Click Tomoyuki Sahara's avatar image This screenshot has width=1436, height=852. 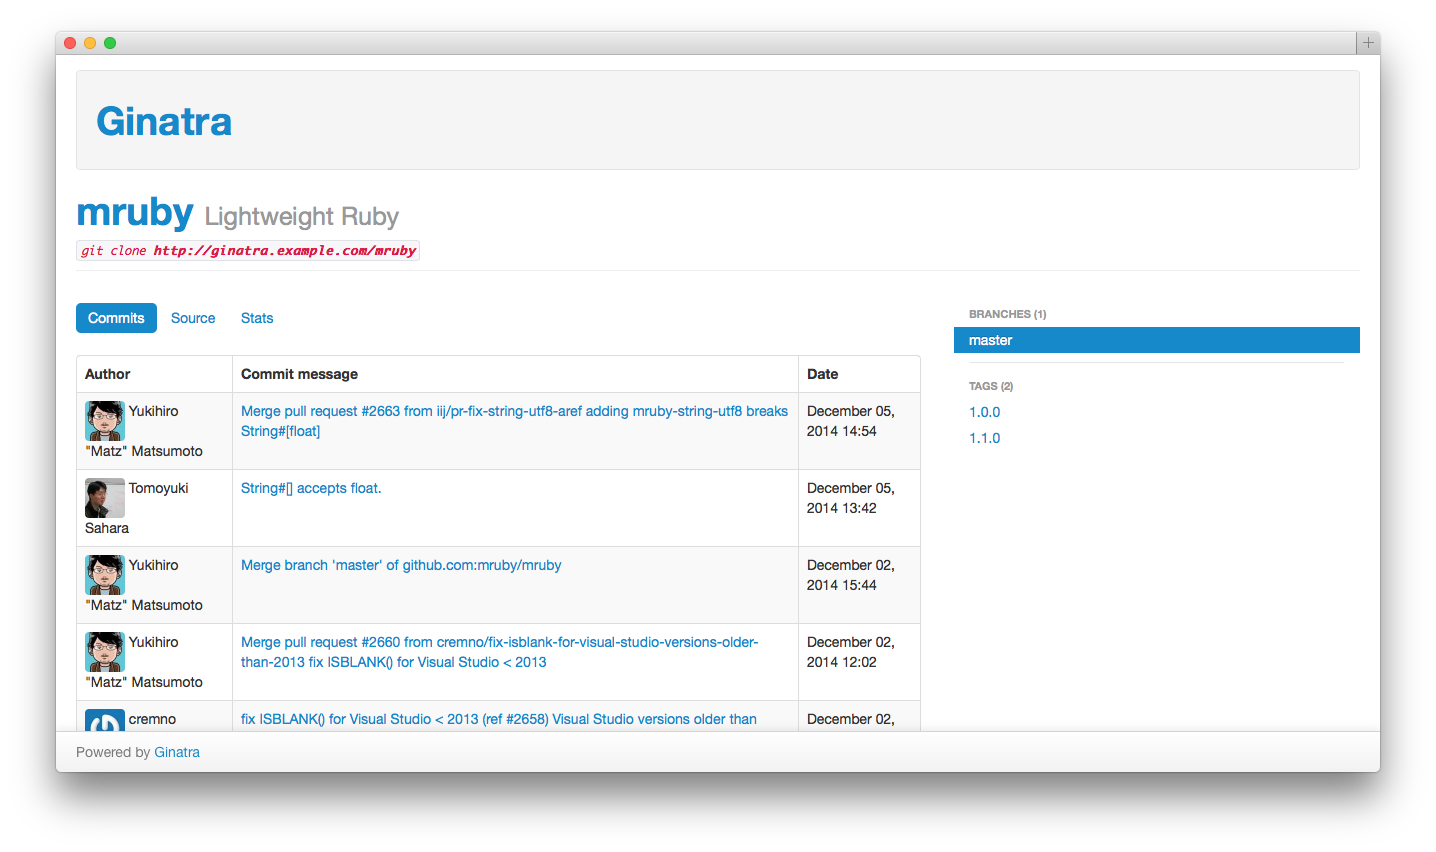pos(105,498)
